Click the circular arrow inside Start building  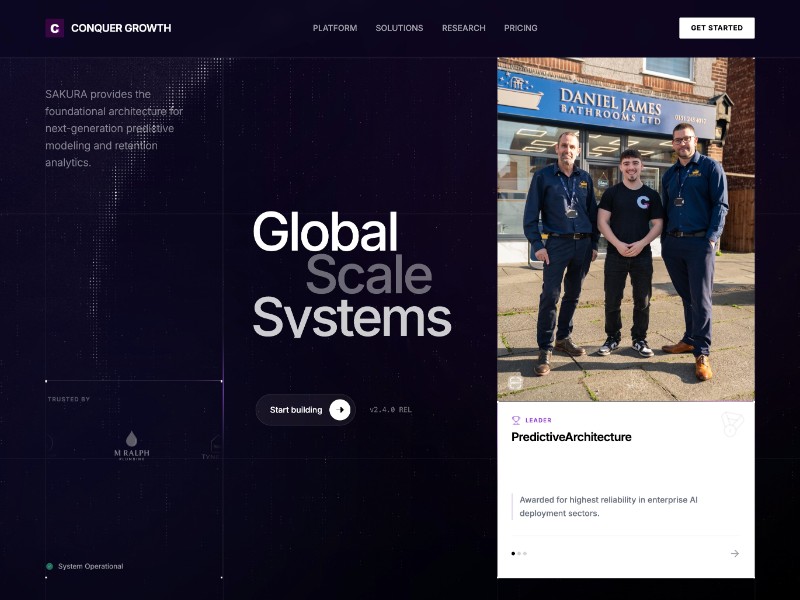pyautogui.click(x=338, y=410)
